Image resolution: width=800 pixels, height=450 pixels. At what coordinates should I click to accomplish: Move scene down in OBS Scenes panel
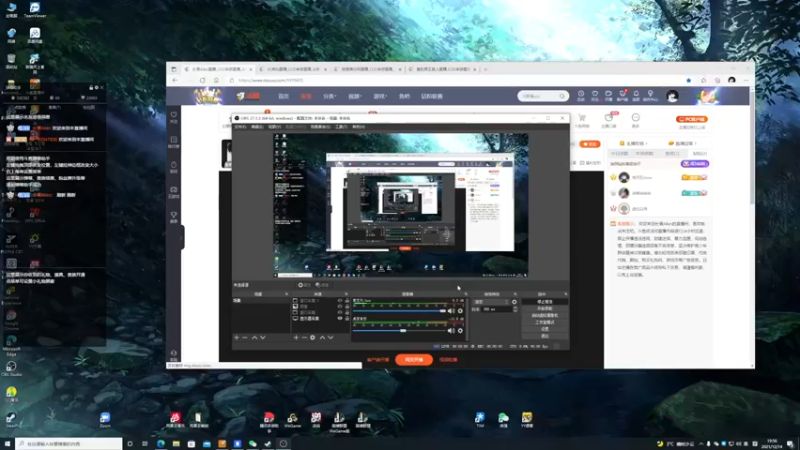click(x=263, y=337)
